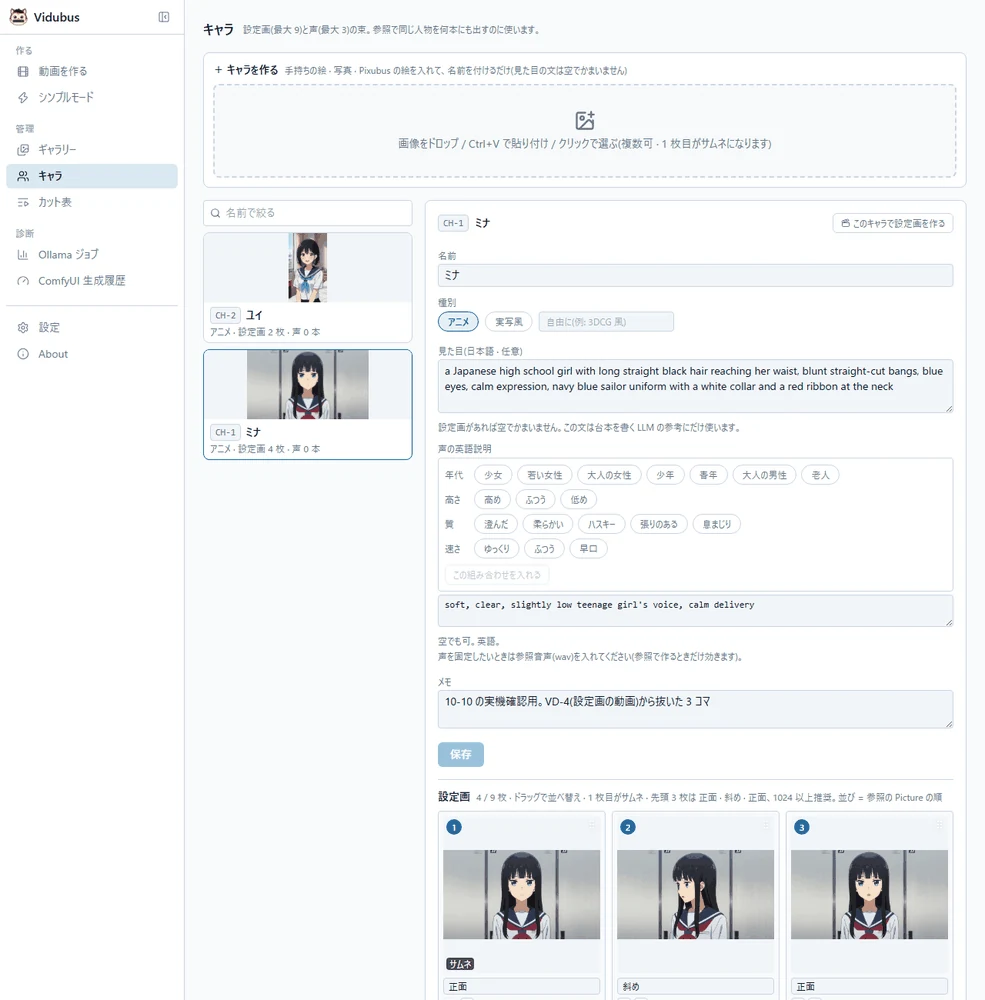Click the 斜め label field on card 2
The width and height of the screenshot is (985, 1000).
[x=695, y=987]
